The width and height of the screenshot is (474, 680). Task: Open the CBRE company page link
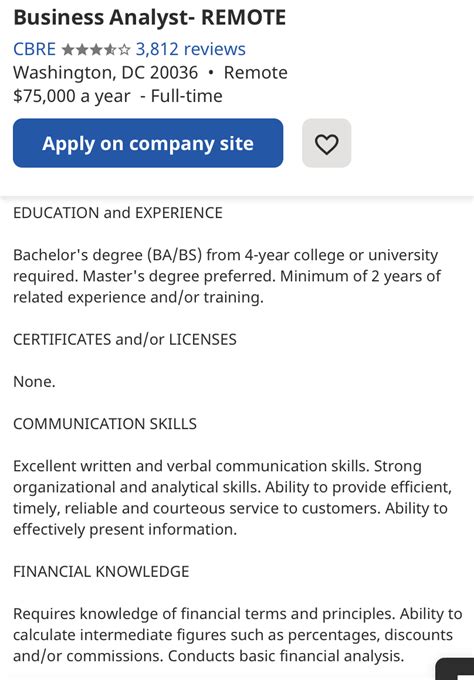point(34,49)
